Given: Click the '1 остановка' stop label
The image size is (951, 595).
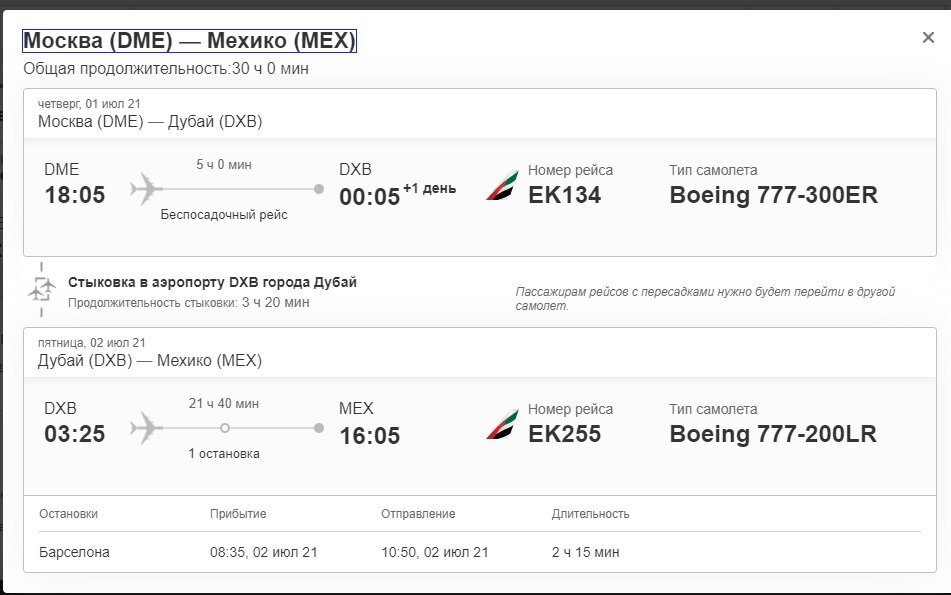Looking at the screenshot, I should pos(224,454).
